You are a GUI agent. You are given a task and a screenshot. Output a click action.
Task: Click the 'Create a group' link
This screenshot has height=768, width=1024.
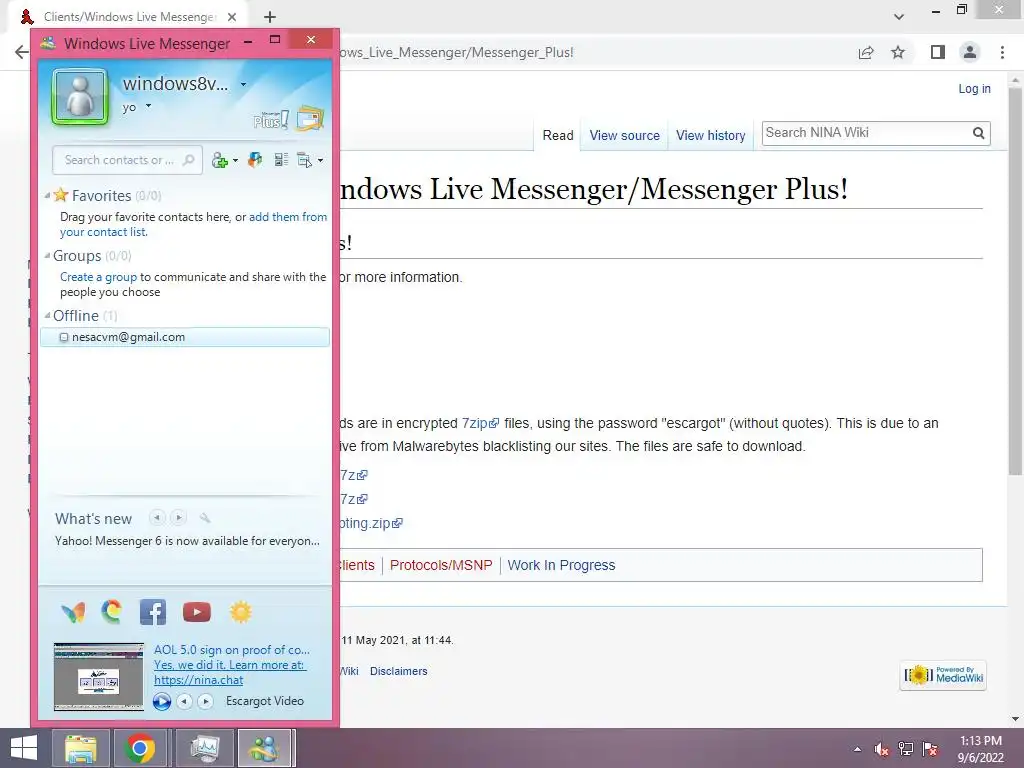coord(99,277)
